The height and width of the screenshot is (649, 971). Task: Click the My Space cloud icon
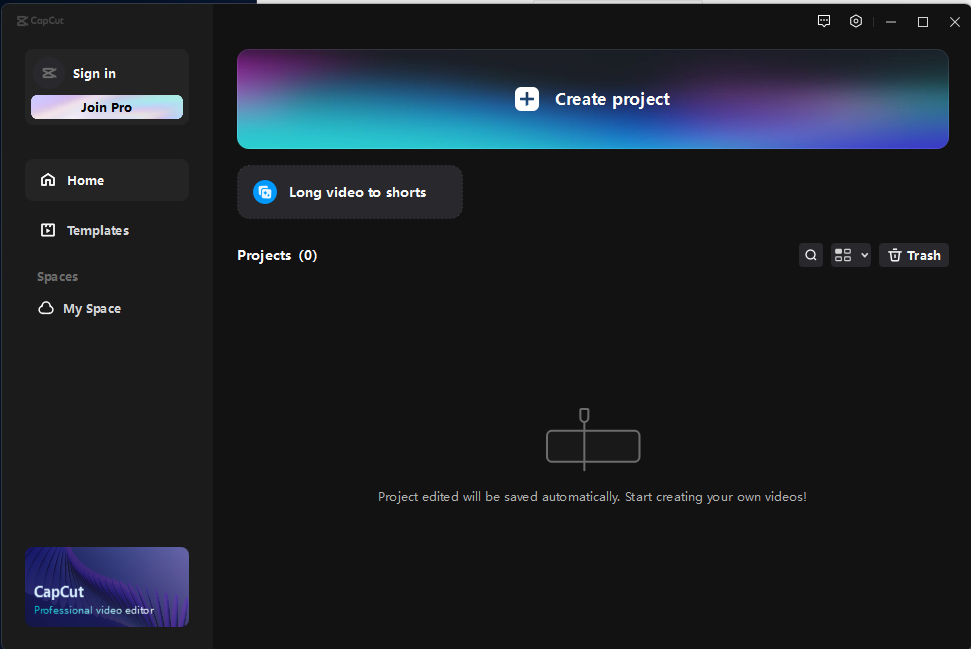click(x=46, y=308)
